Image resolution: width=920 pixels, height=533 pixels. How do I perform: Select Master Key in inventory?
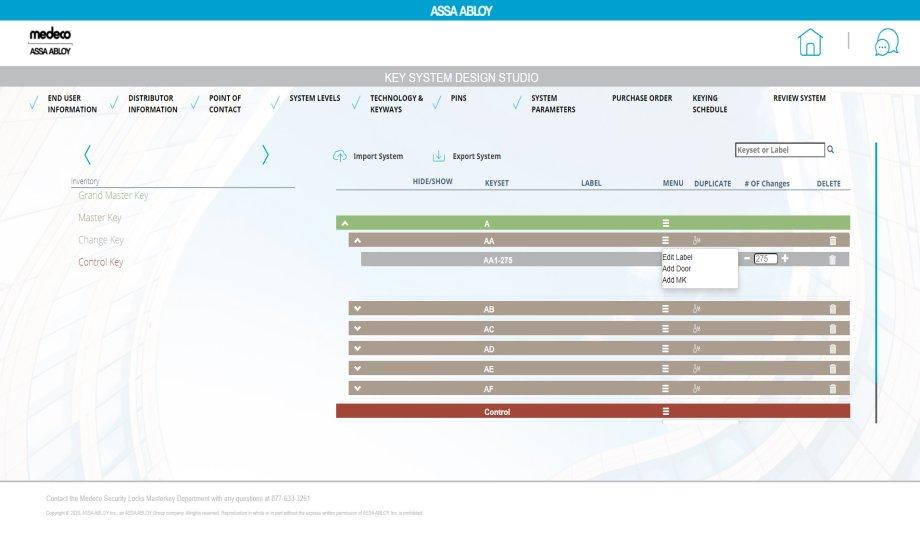coord(100,218)
